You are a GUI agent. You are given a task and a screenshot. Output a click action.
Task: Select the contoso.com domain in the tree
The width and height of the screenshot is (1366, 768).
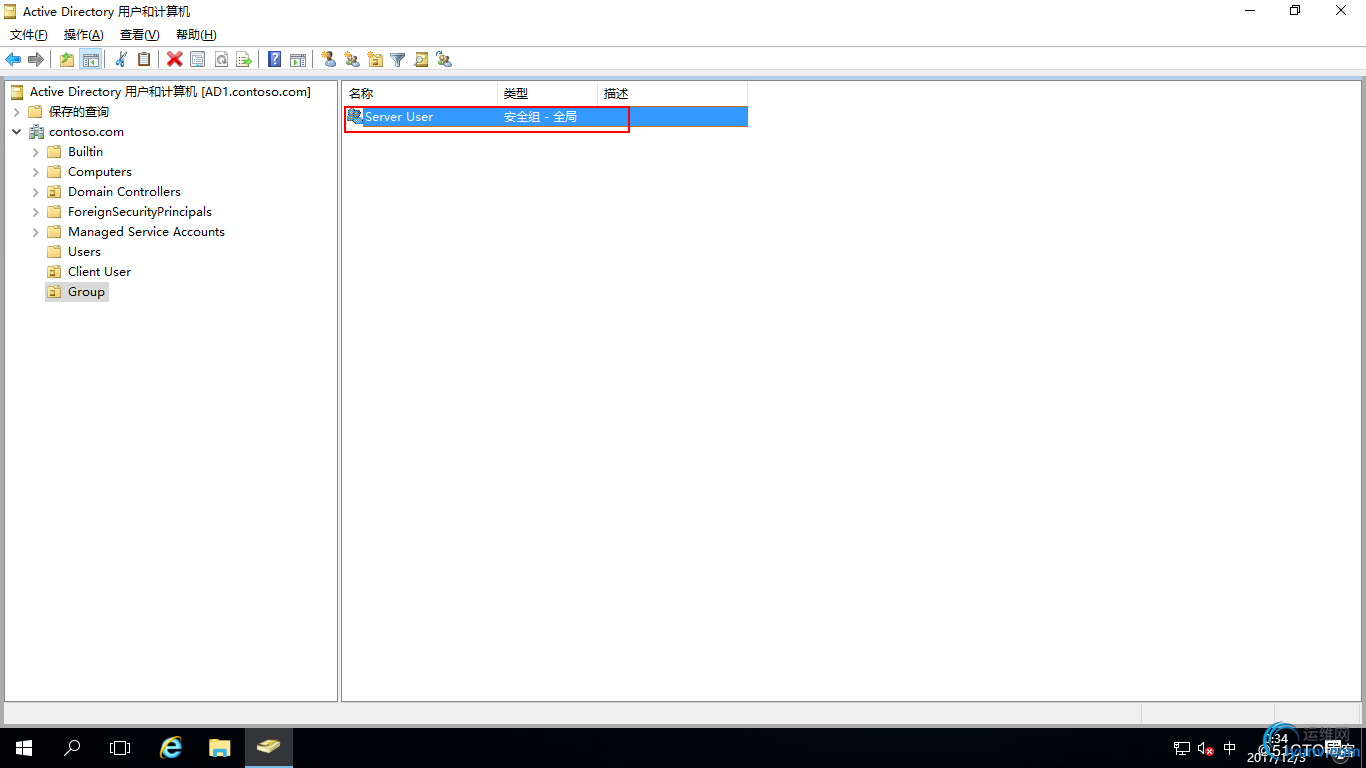87,132
